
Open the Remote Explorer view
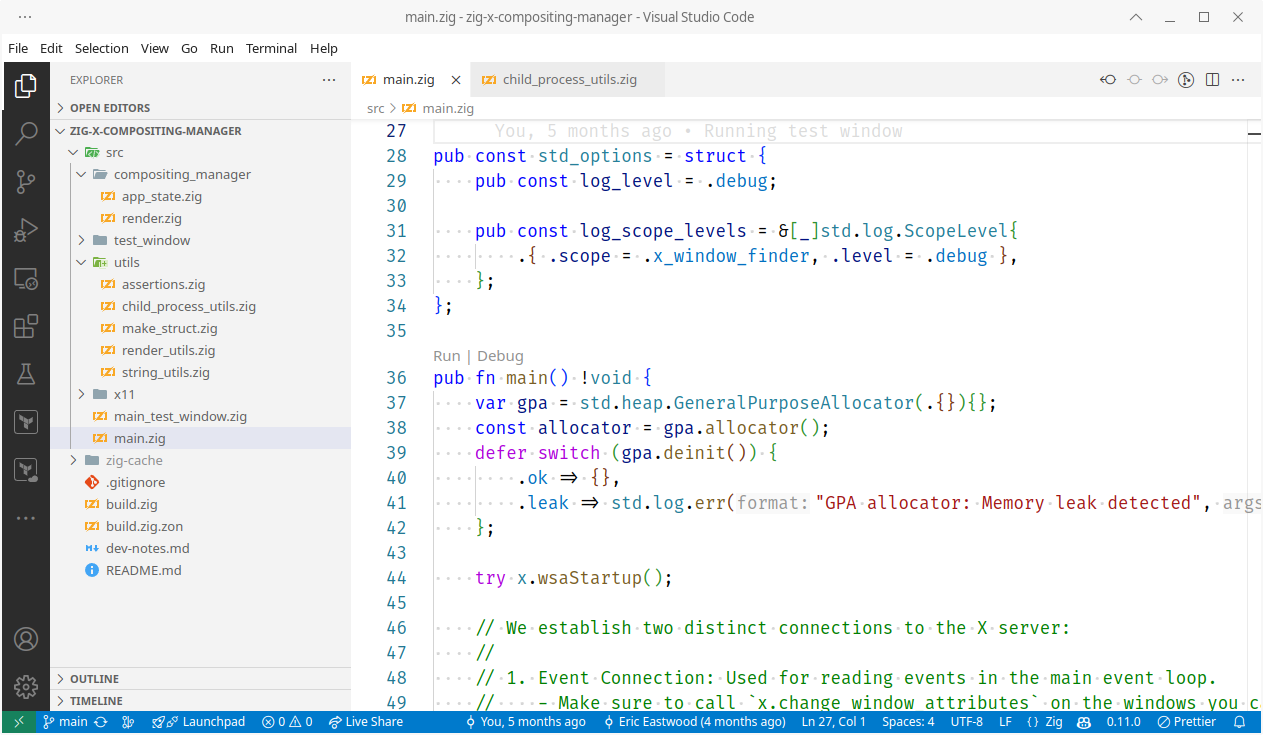(26, 278)
